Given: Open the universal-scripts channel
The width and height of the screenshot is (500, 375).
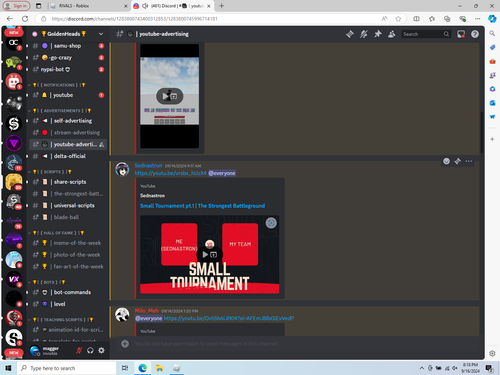Looking at the screenshot, I should tap(68, 205).
